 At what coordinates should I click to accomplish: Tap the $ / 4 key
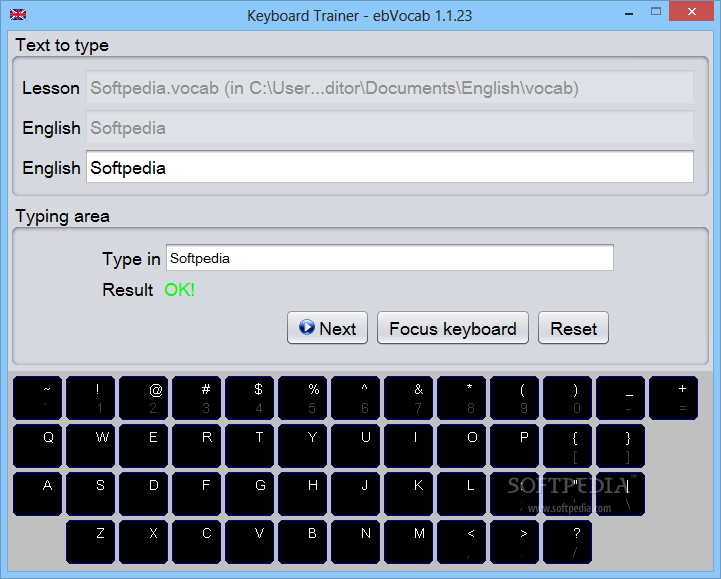coord(250,398)
